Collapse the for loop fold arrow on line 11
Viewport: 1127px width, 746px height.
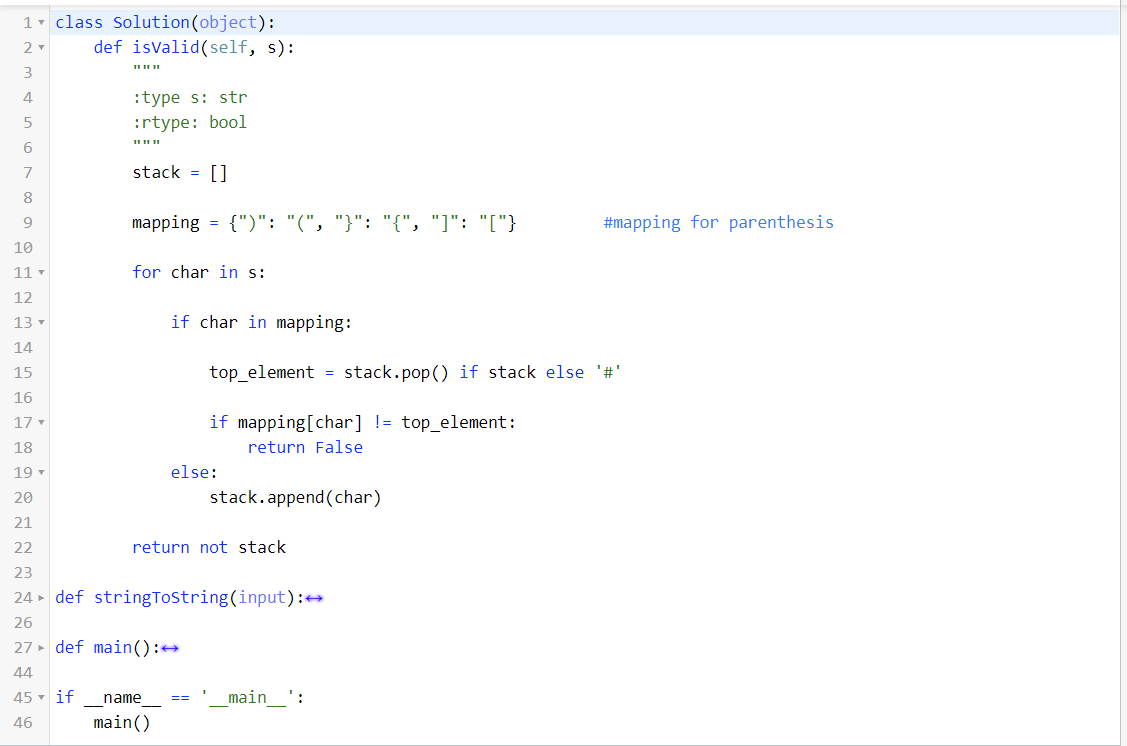tap(41, 273)
